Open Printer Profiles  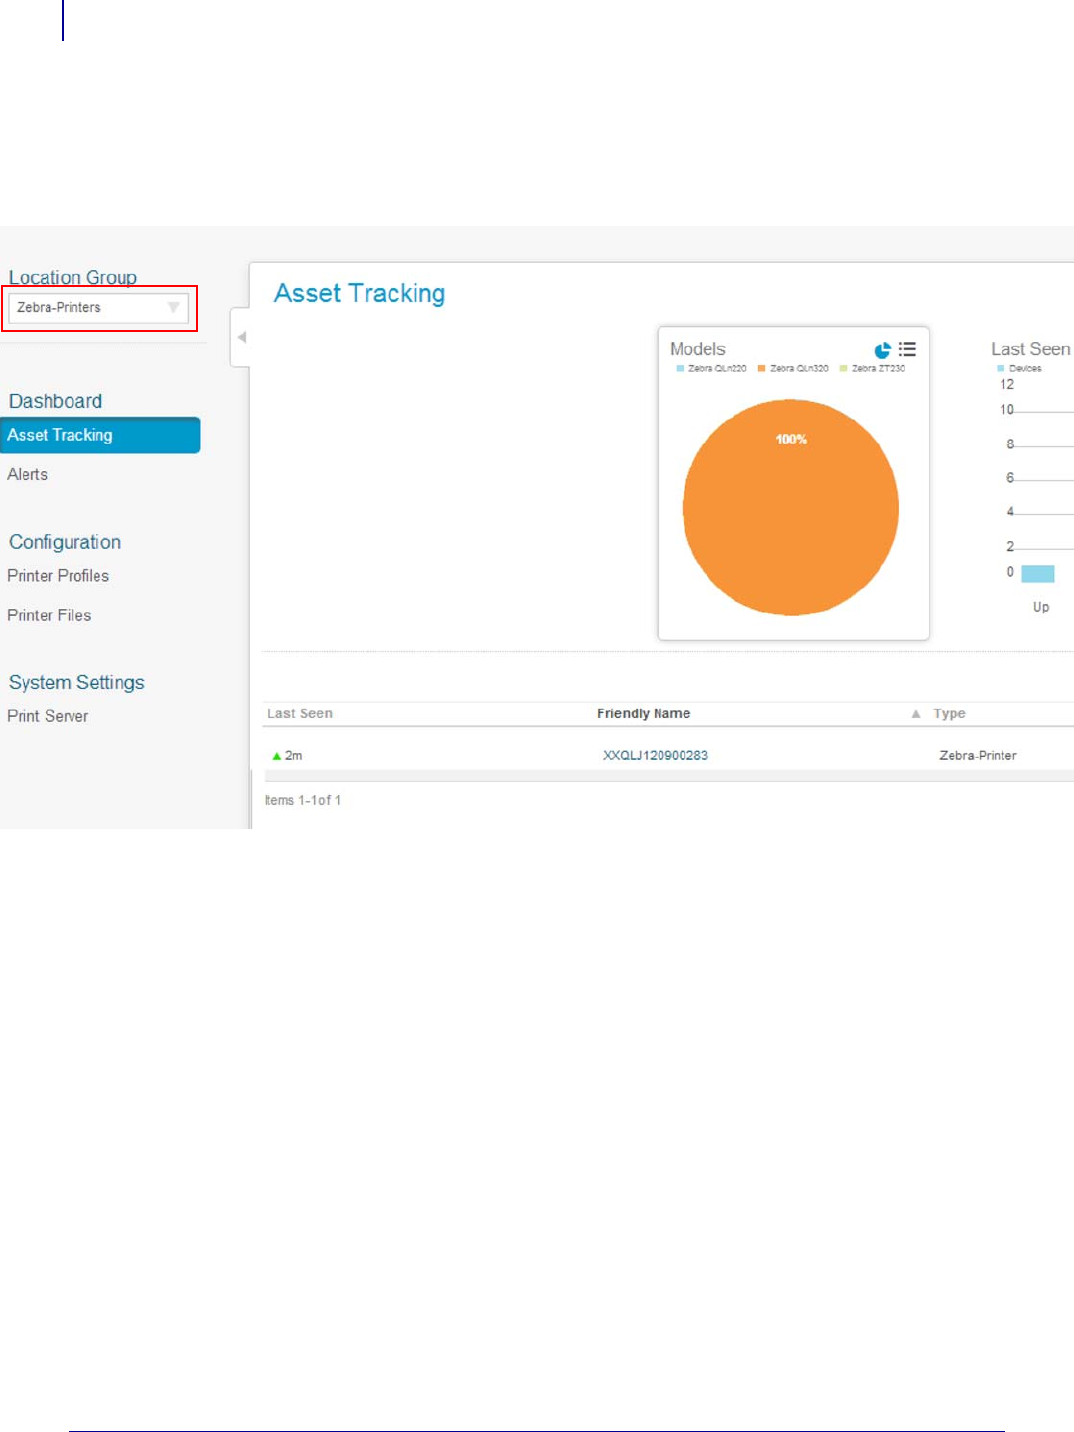[x=58, y=576]
